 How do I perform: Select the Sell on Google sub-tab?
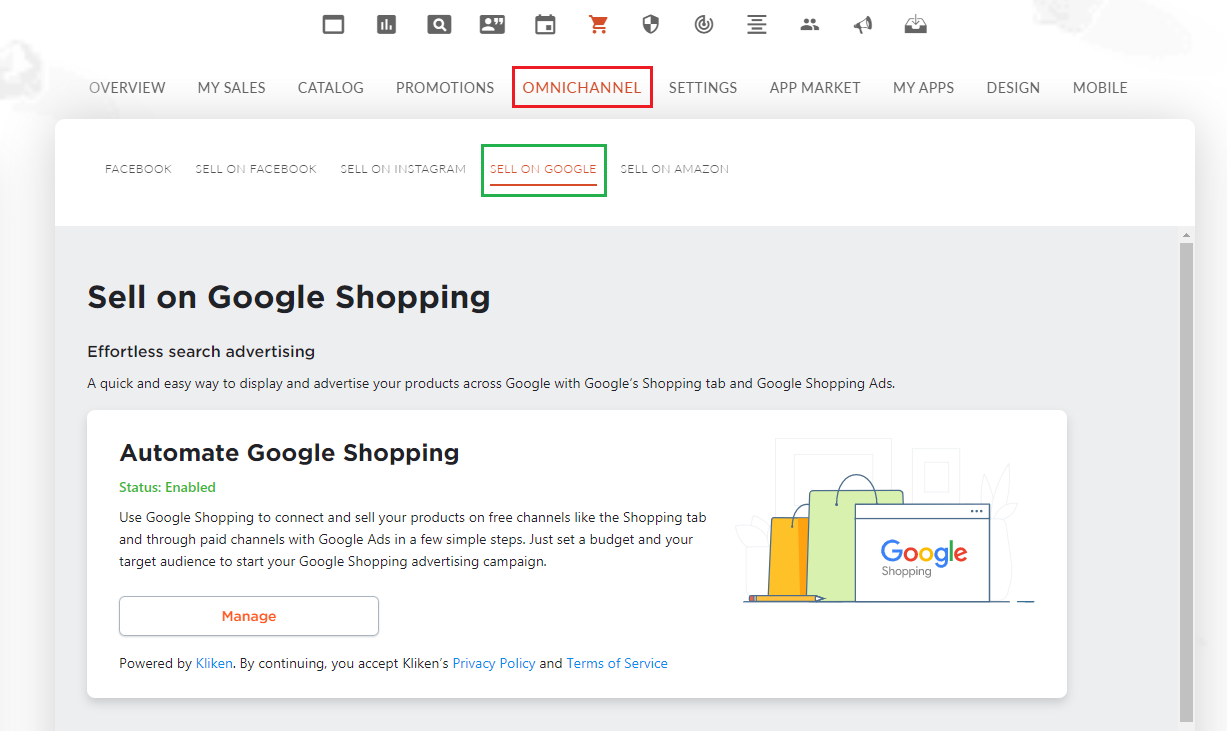click(543, 169)
